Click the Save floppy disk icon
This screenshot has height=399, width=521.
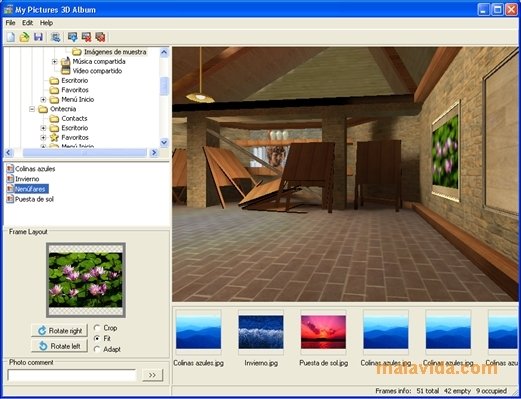click(x=38, y=37)
